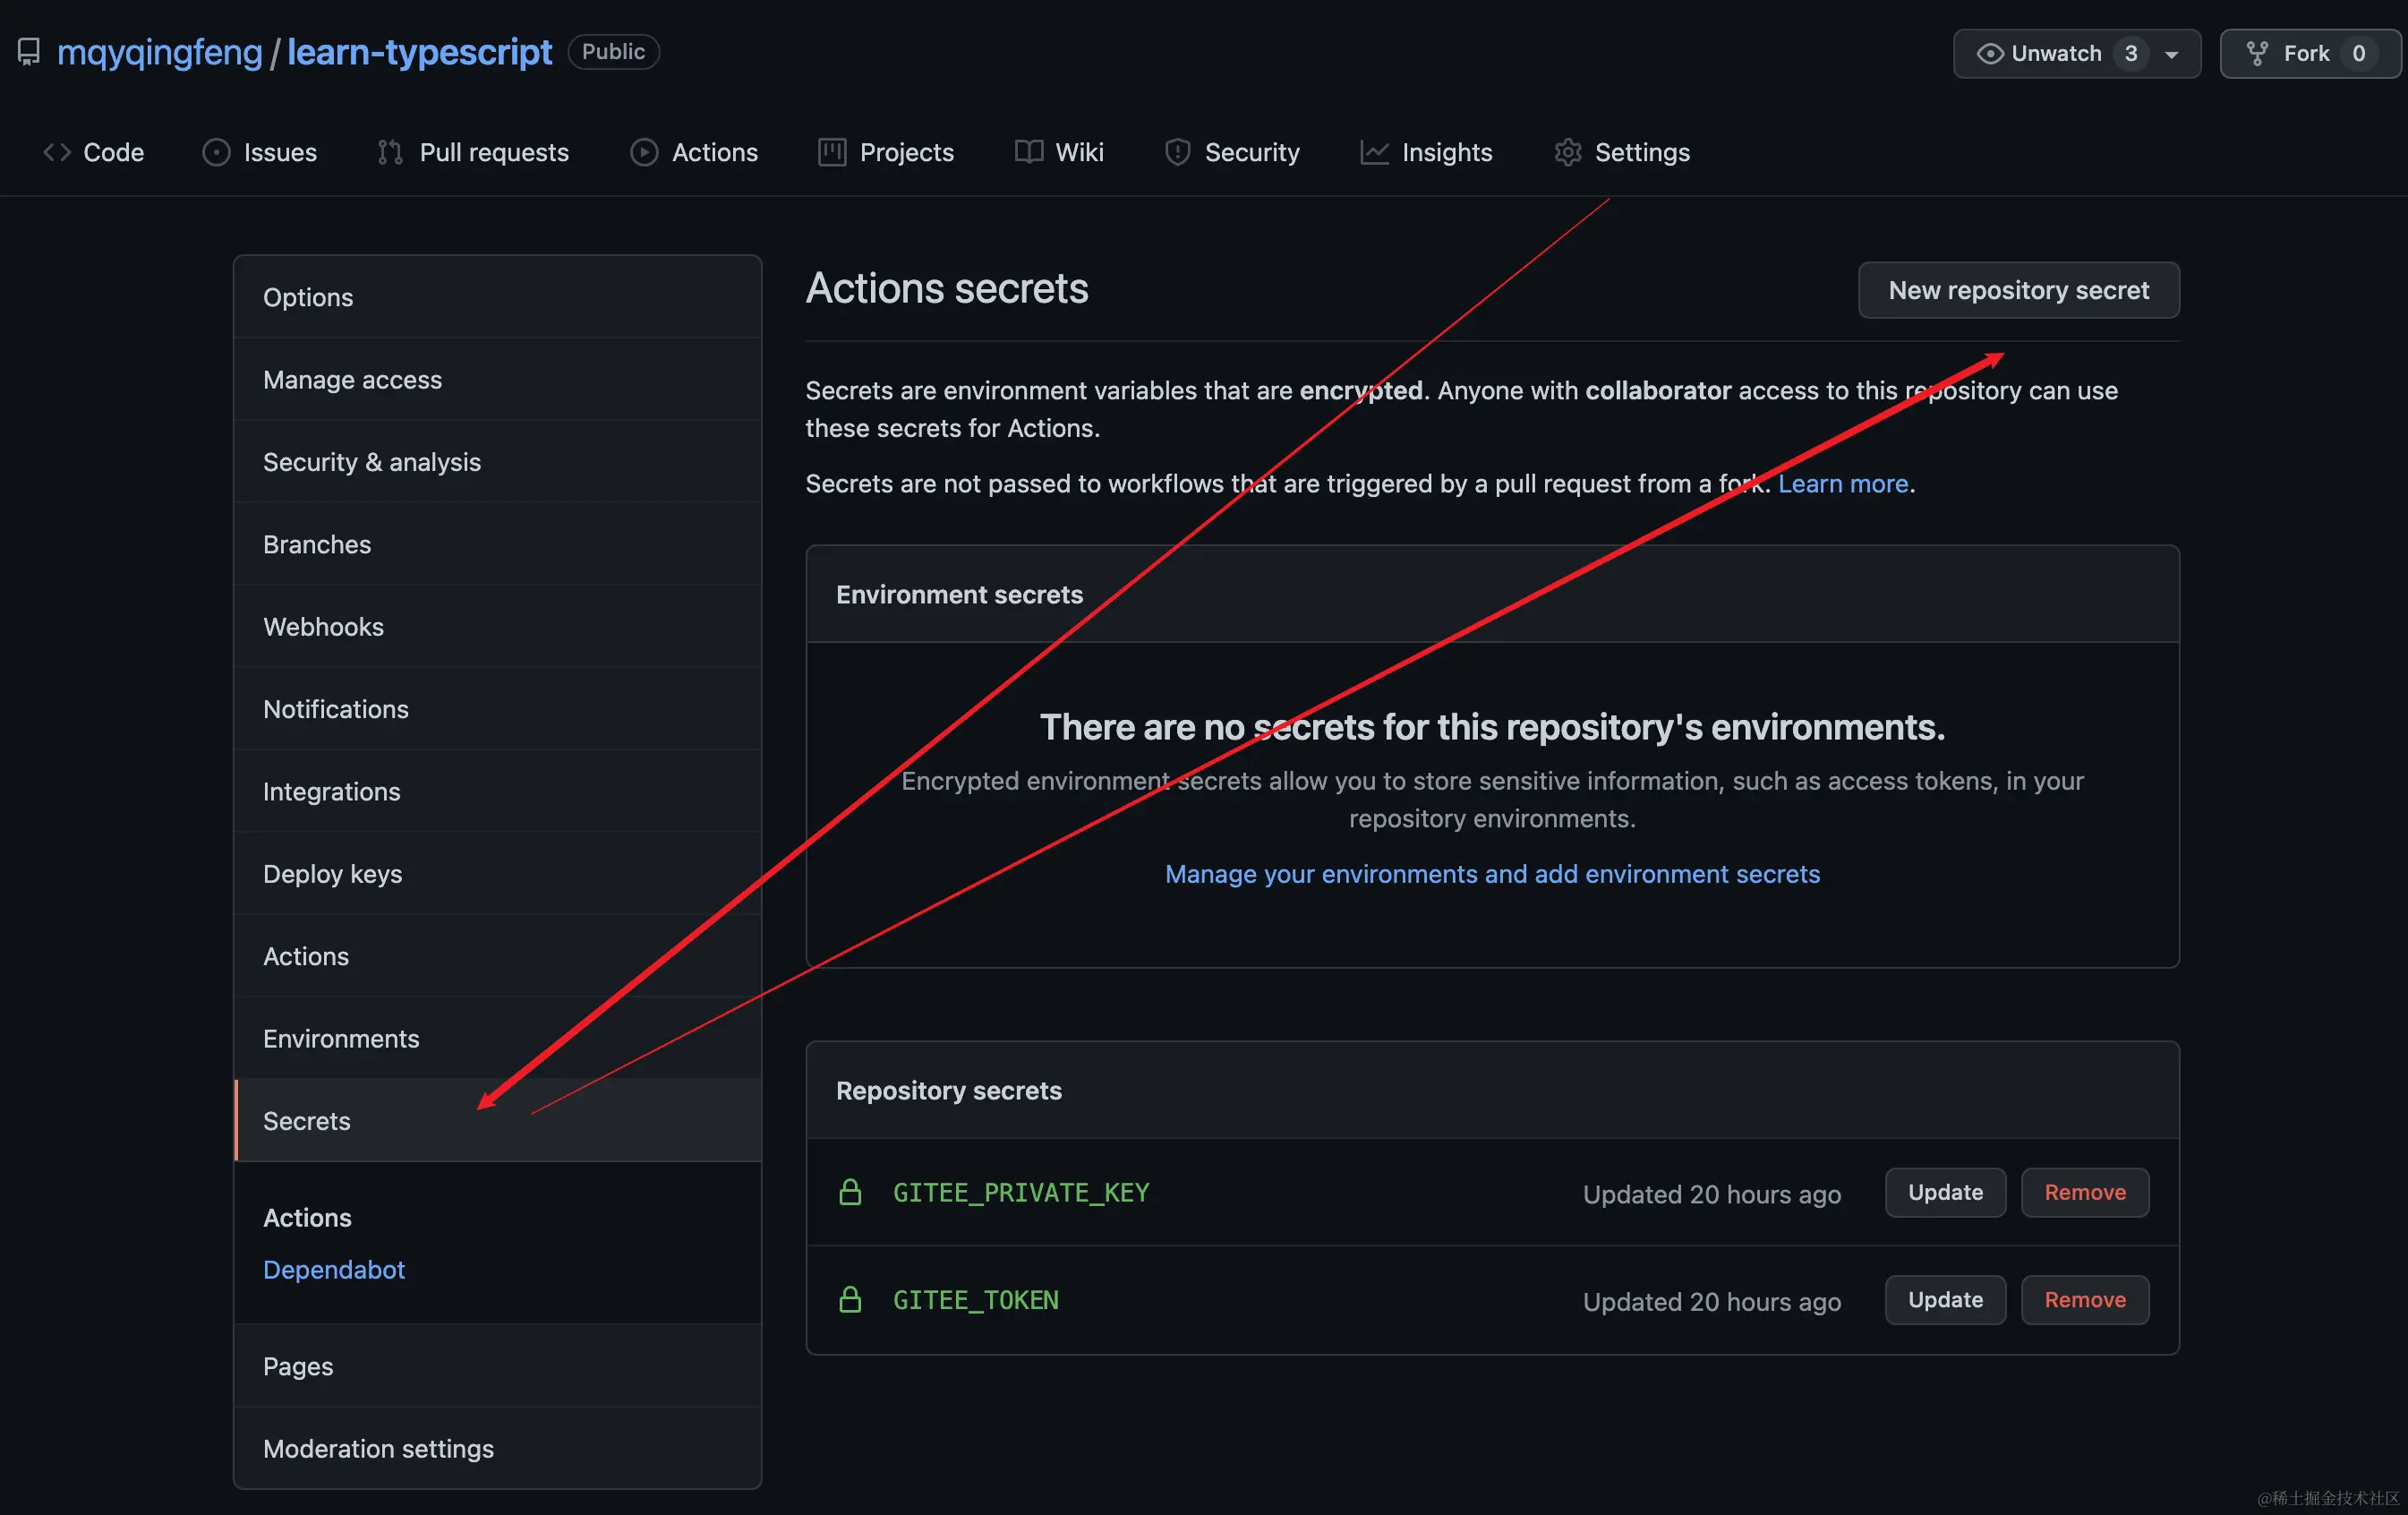This screenshot has width=2408, height=1515.
Task: Click the Issues circle-dot icon
Action: [216, 152]
